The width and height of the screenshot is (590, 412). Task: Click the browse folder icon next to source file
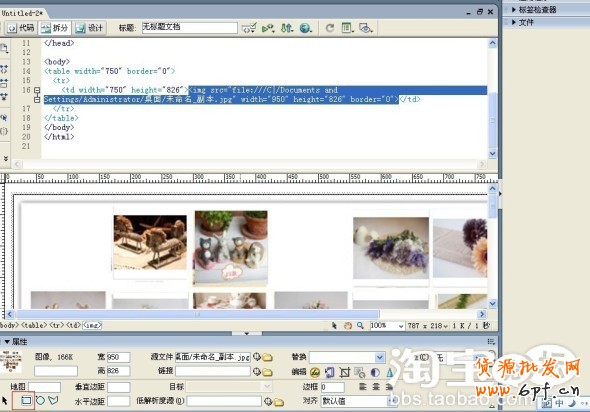click(x=268, y=357)
